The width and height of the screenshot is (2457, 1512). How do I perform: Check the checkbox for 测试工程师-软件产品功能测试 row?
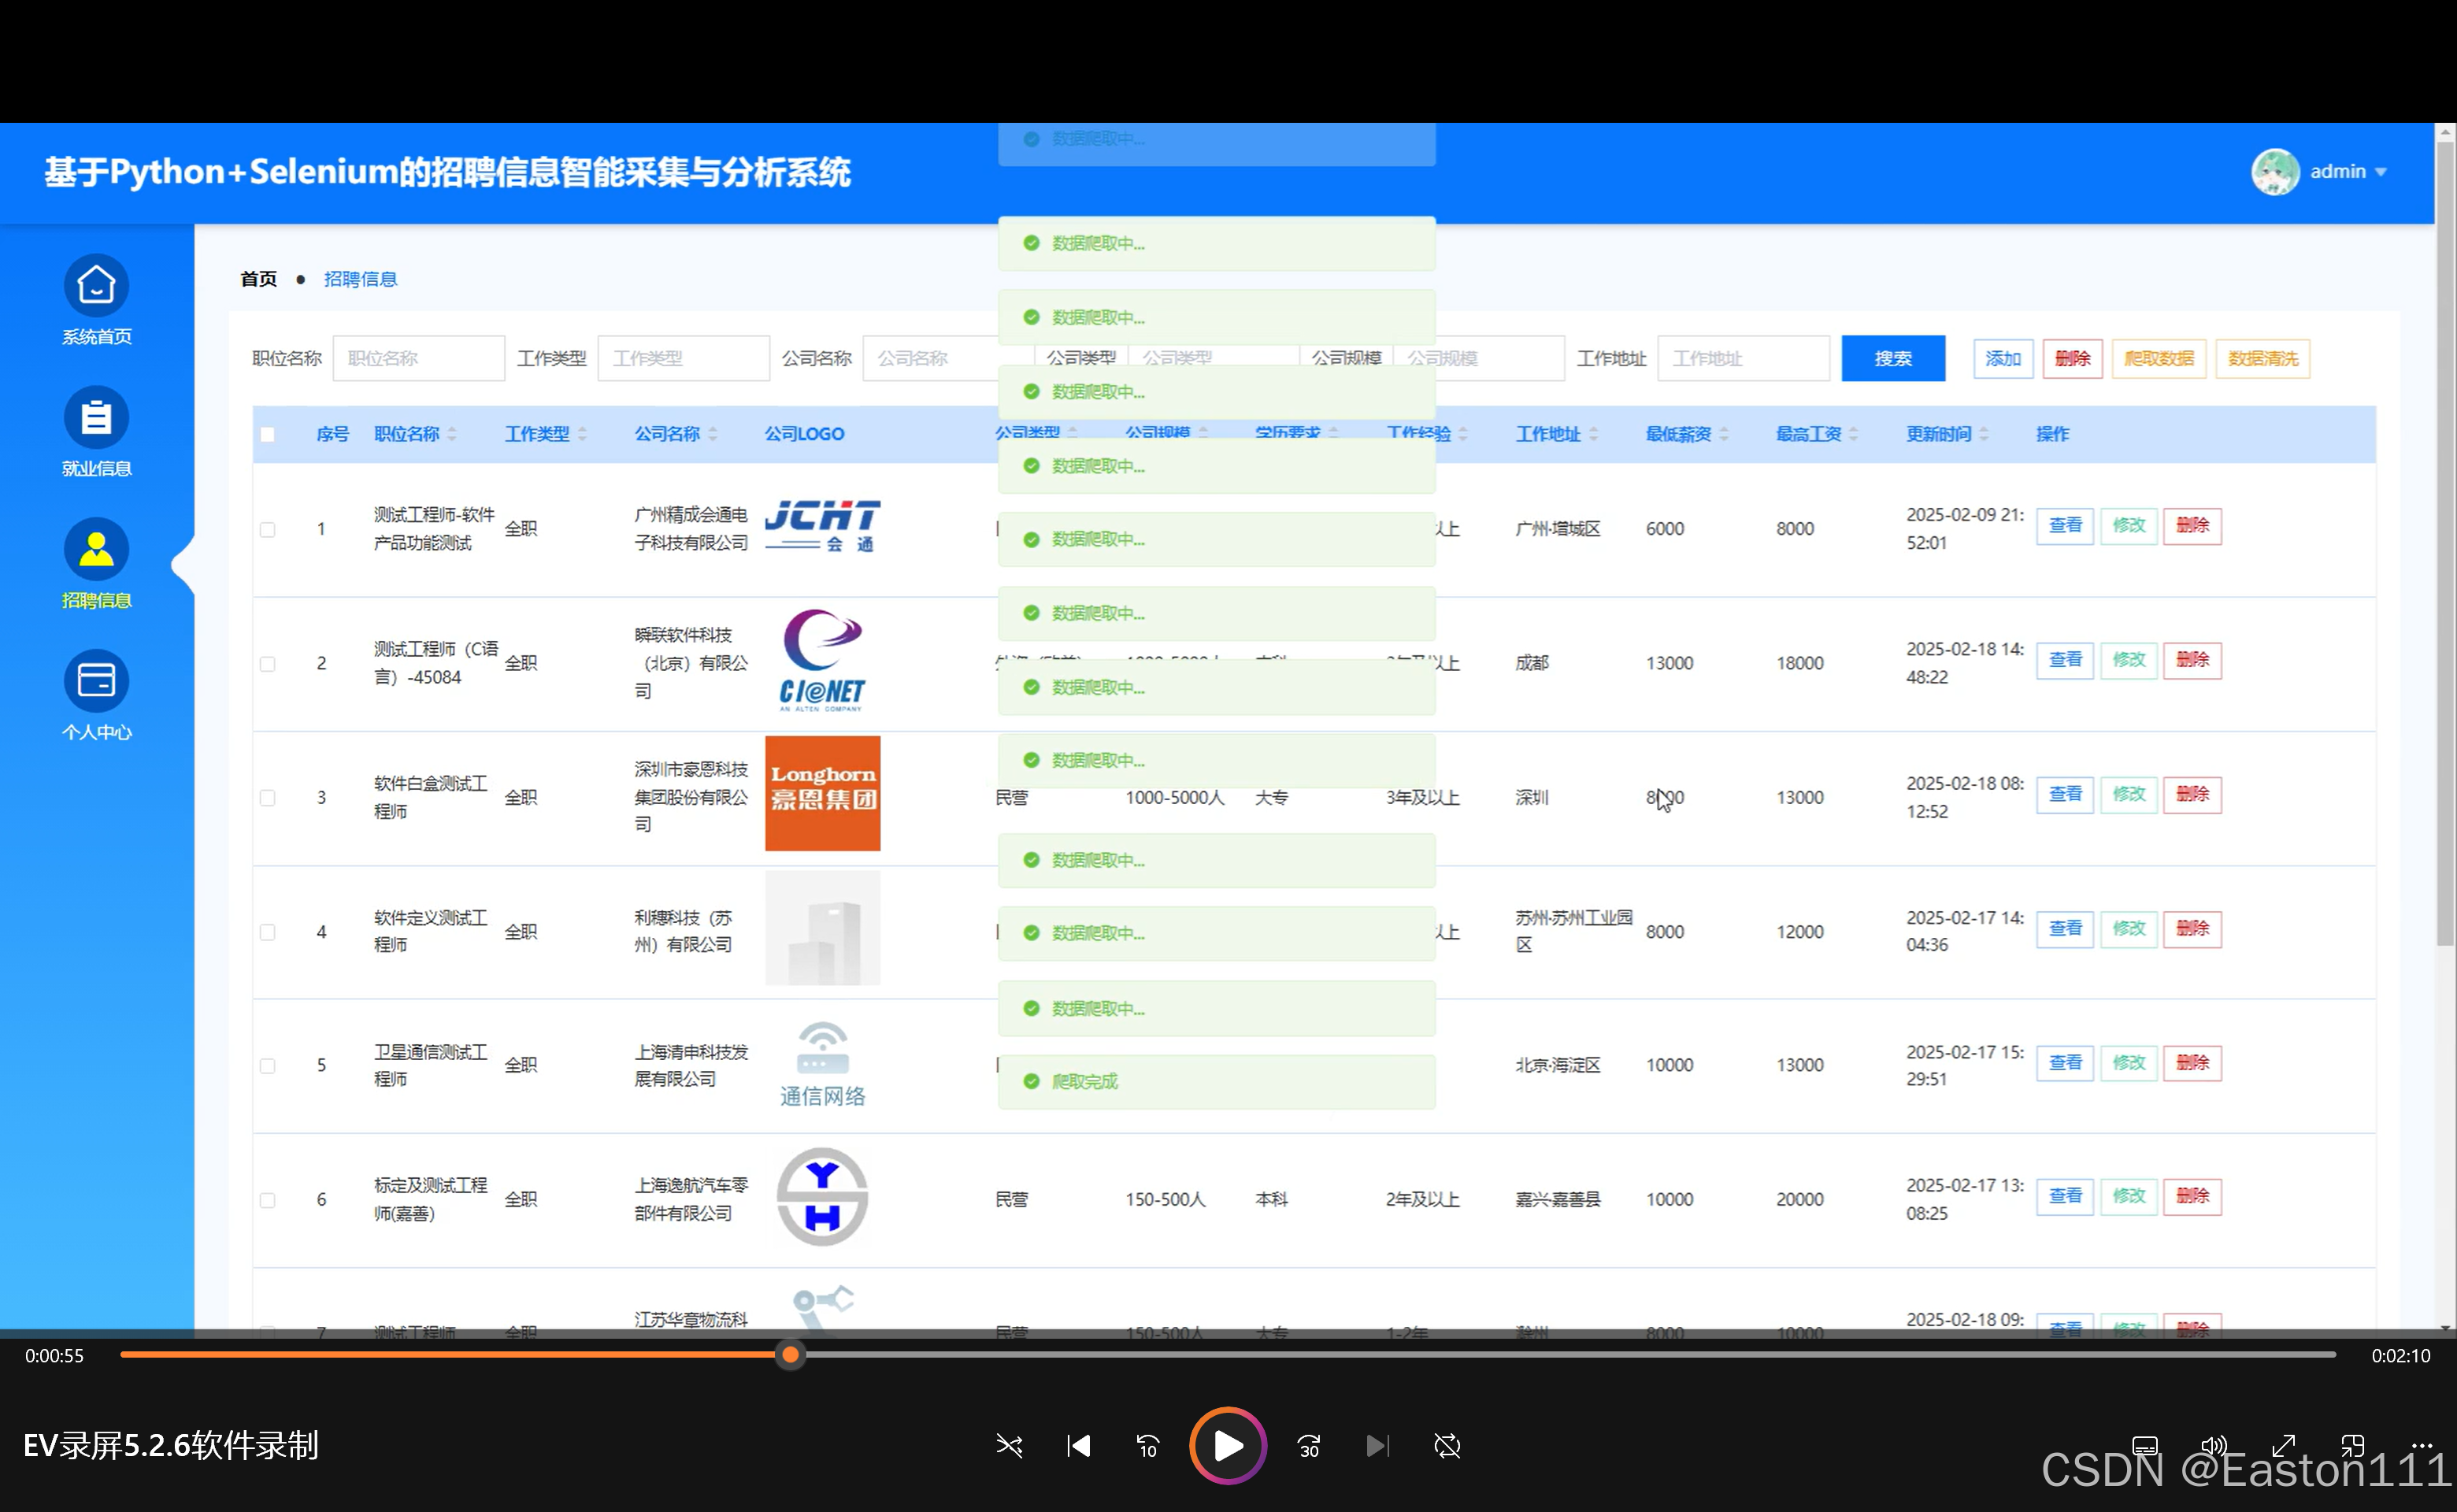(267, 529)
